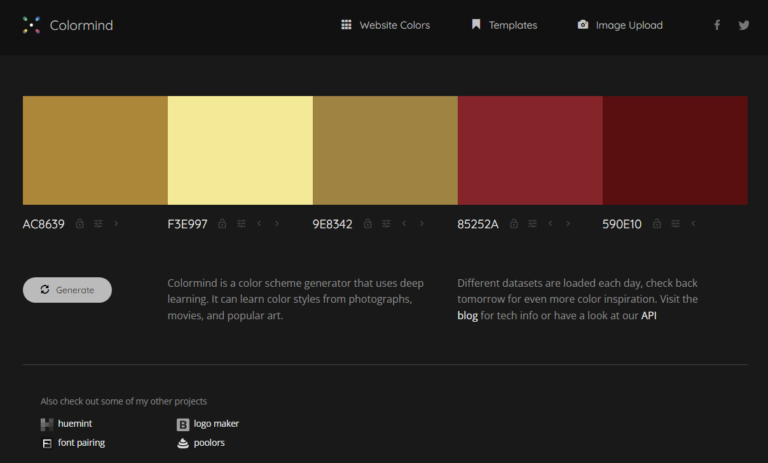Lock the 85252A color
This screenshot has height=463, width=768.
pyautogui.click(x=513, y=224)
